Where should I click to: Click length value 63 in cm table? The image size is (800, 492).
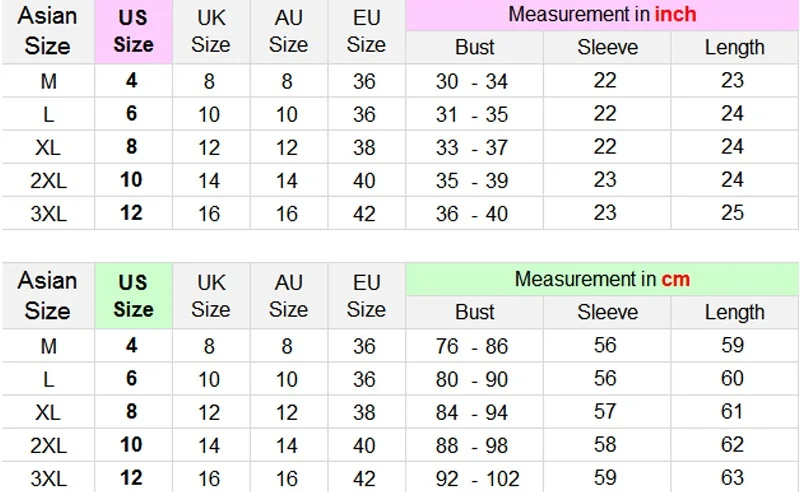tap(735, 478)
